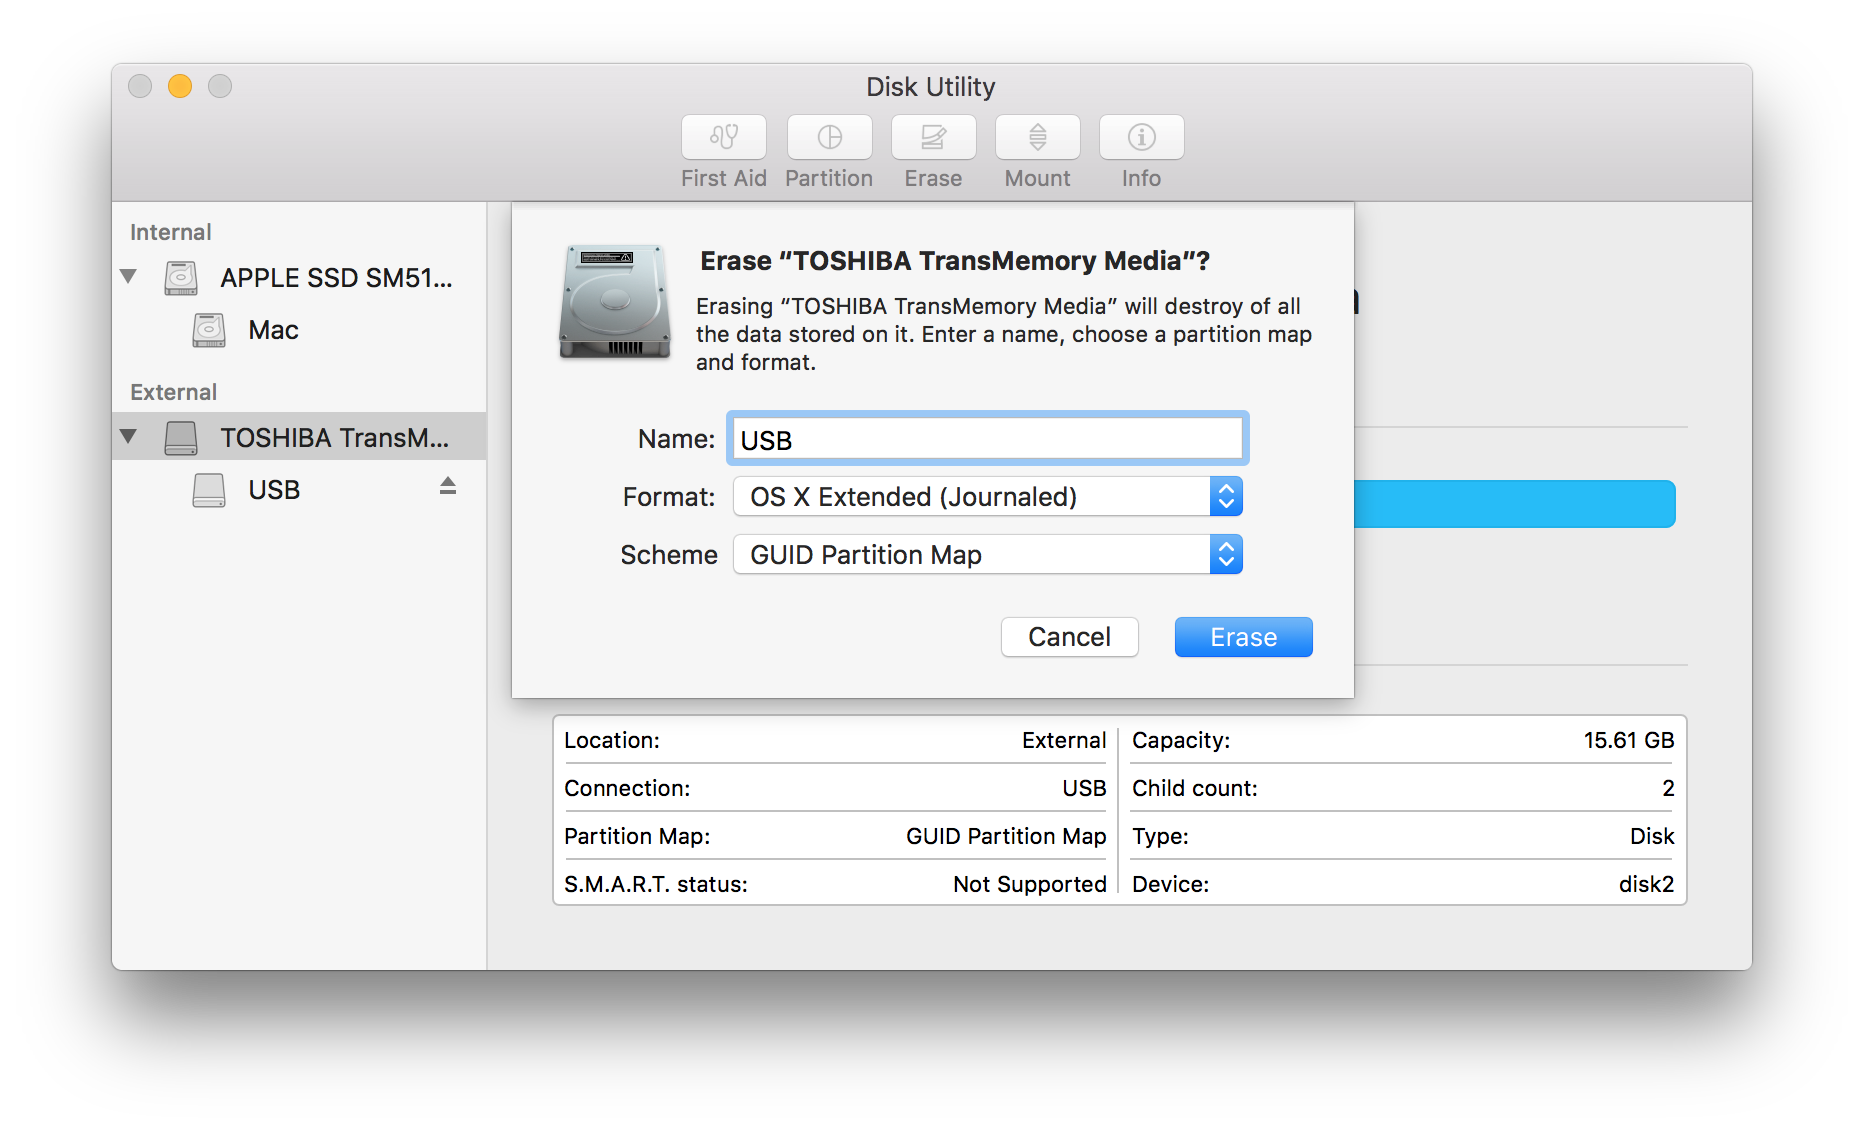Collapse the APPLE SSD disclosure triangle
The width and height of the screenshot is (1864, 1130).
(x=128, y=276)
